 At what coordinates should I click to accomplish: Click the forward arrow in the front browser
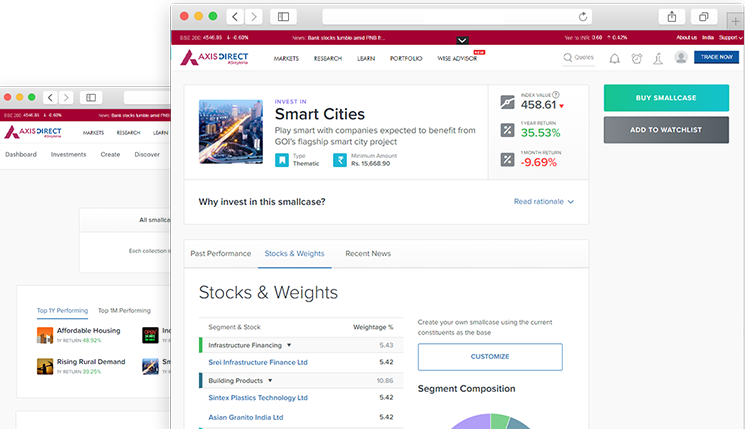click(x=254, y=17)
